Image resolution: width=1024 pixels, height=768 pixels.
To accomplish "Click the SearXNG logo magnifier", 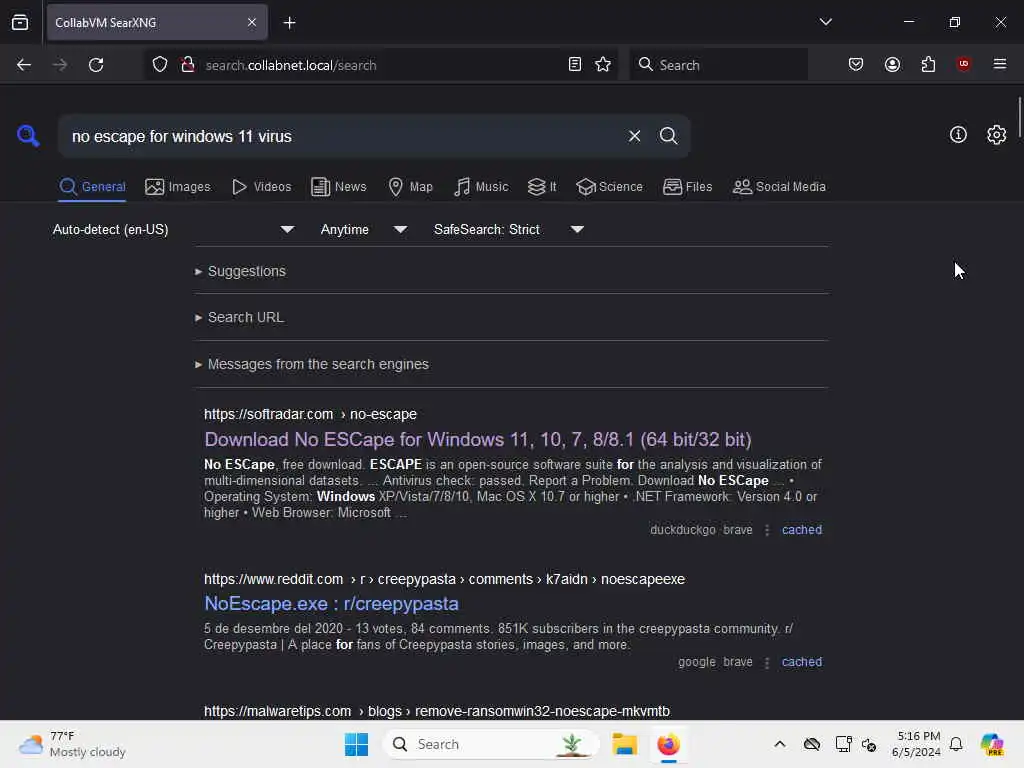I will click(27, 136).
